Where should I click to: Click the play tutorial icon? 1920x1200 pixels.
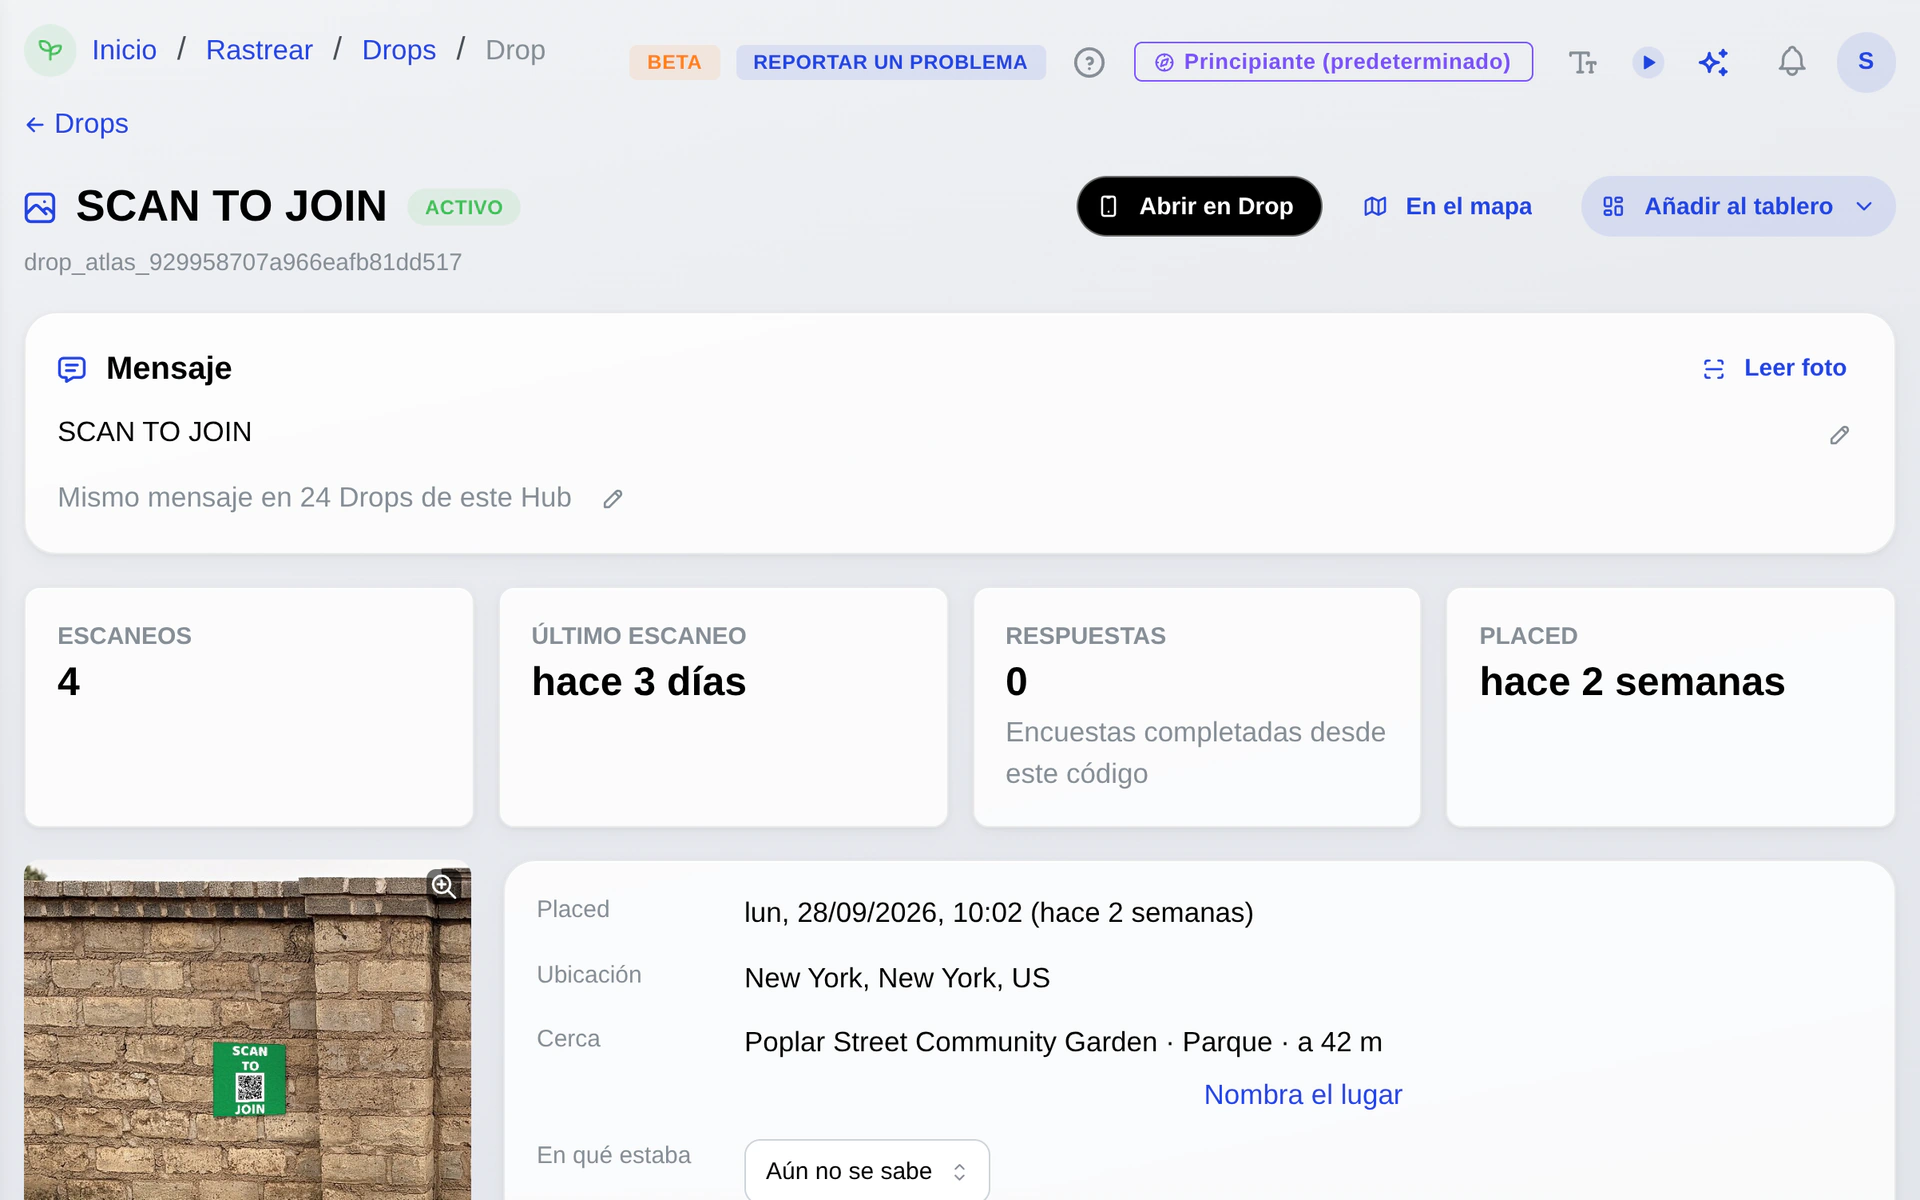coord(1648,62)
